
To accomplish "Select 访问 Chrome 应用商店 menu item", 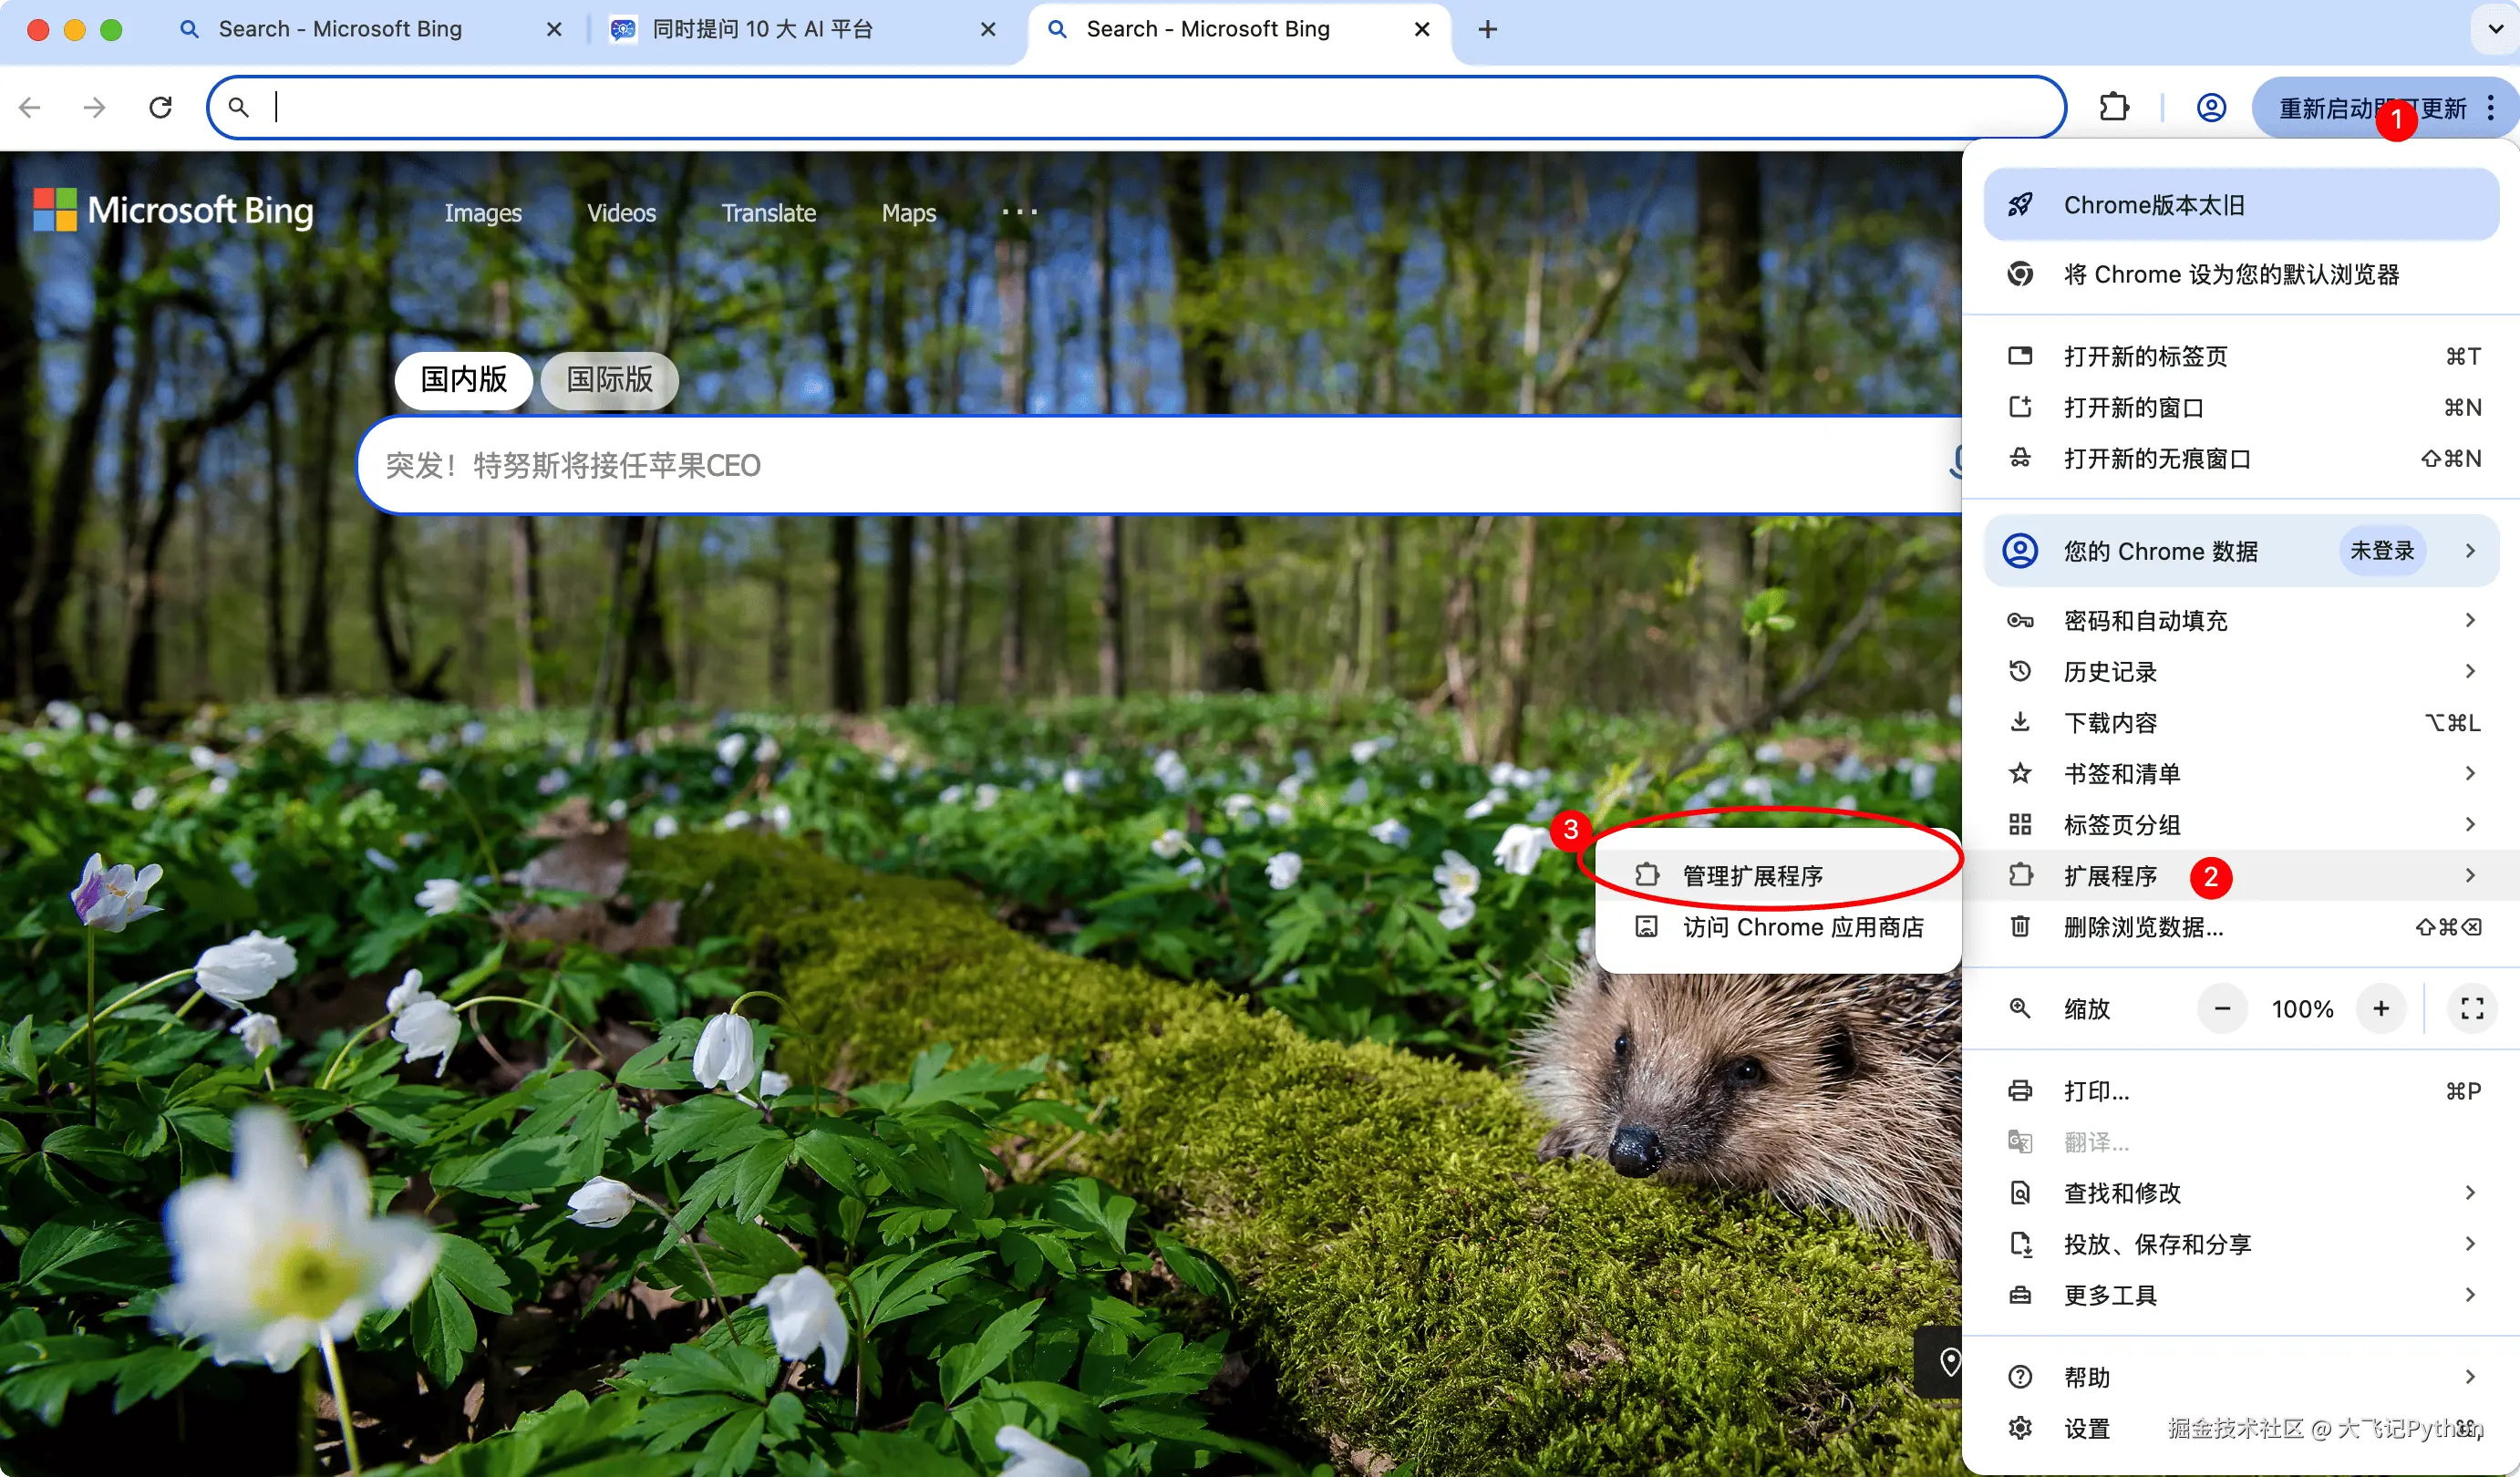I will [x=1802, y=927].
